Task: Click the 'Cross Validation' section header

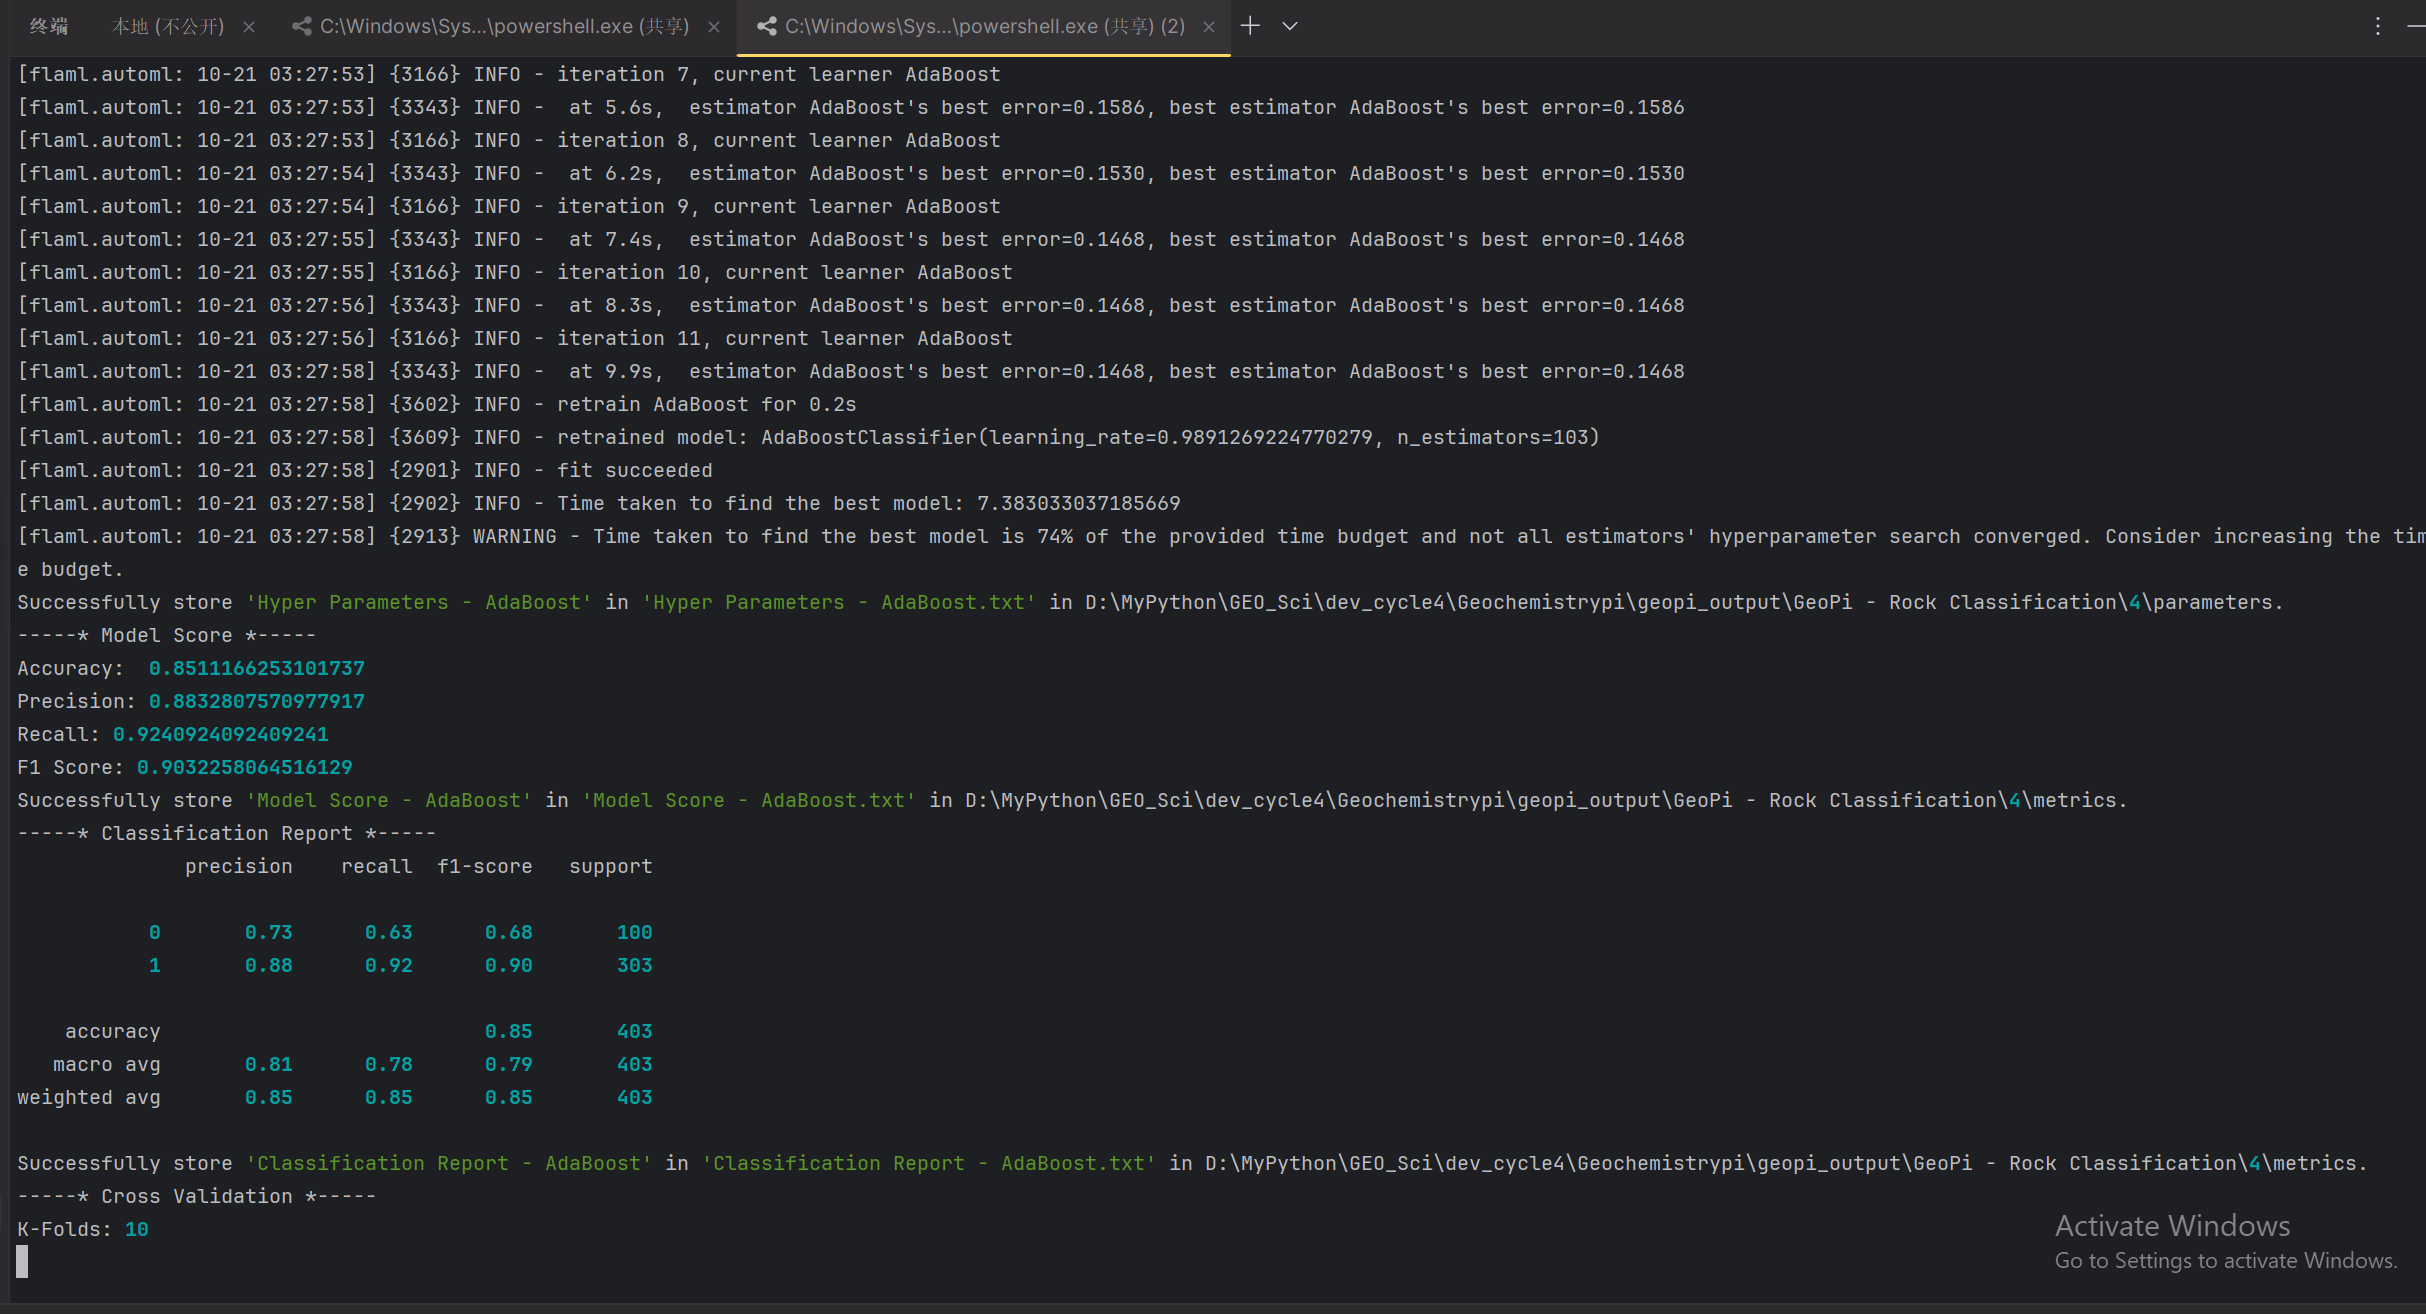Action: 197,1196
